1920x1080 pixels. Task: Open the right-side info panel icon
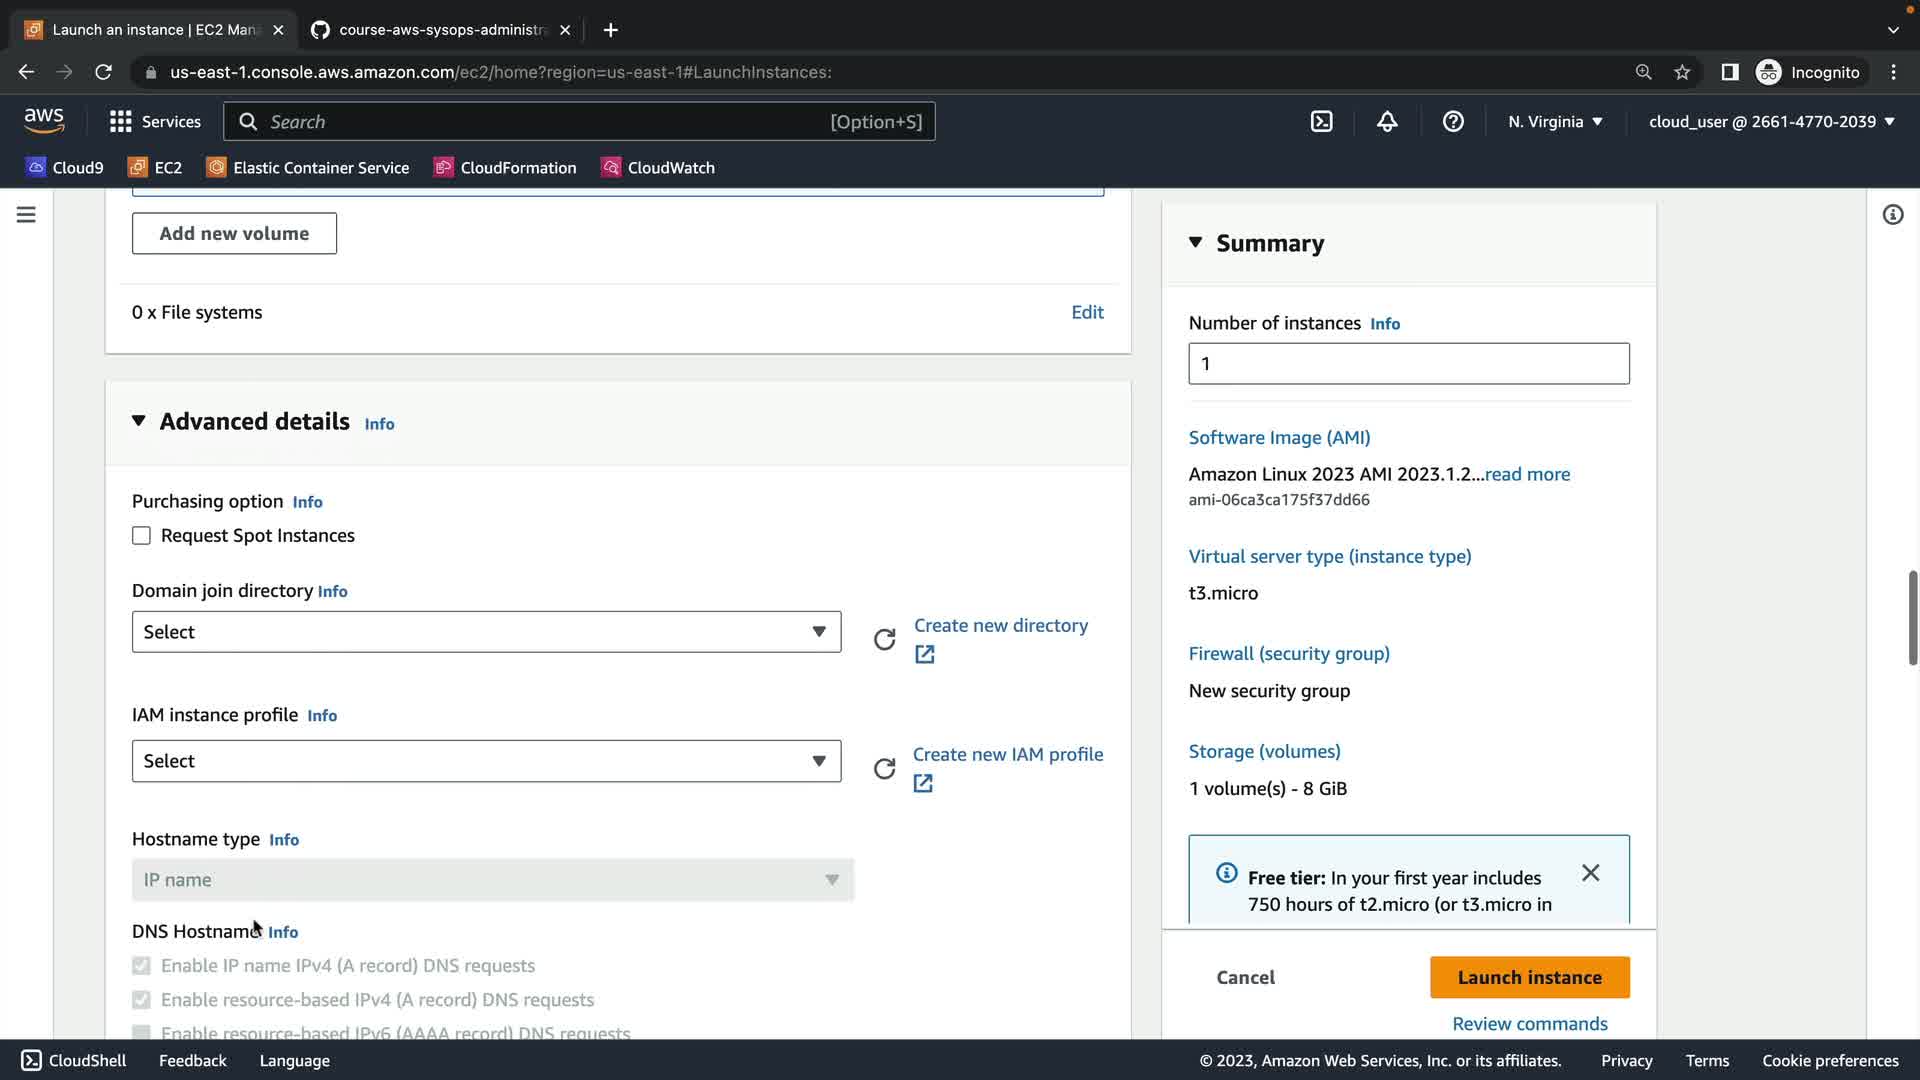coord(1892,215)
